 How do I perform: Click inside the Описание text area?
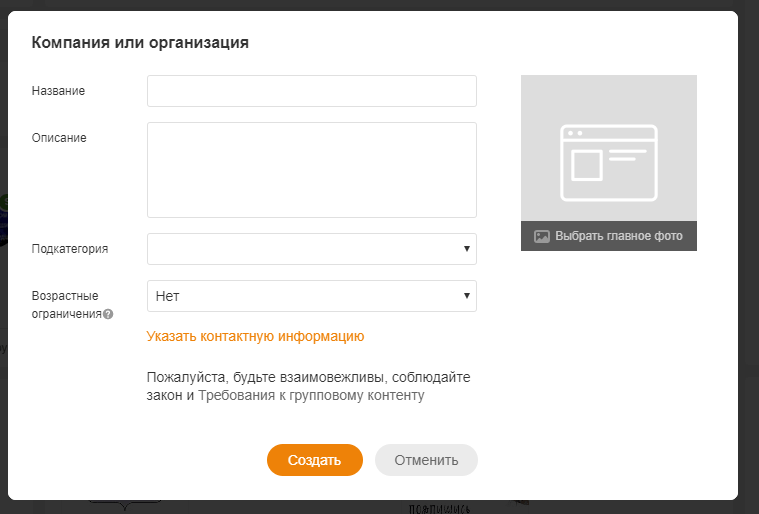pos(311,170)
